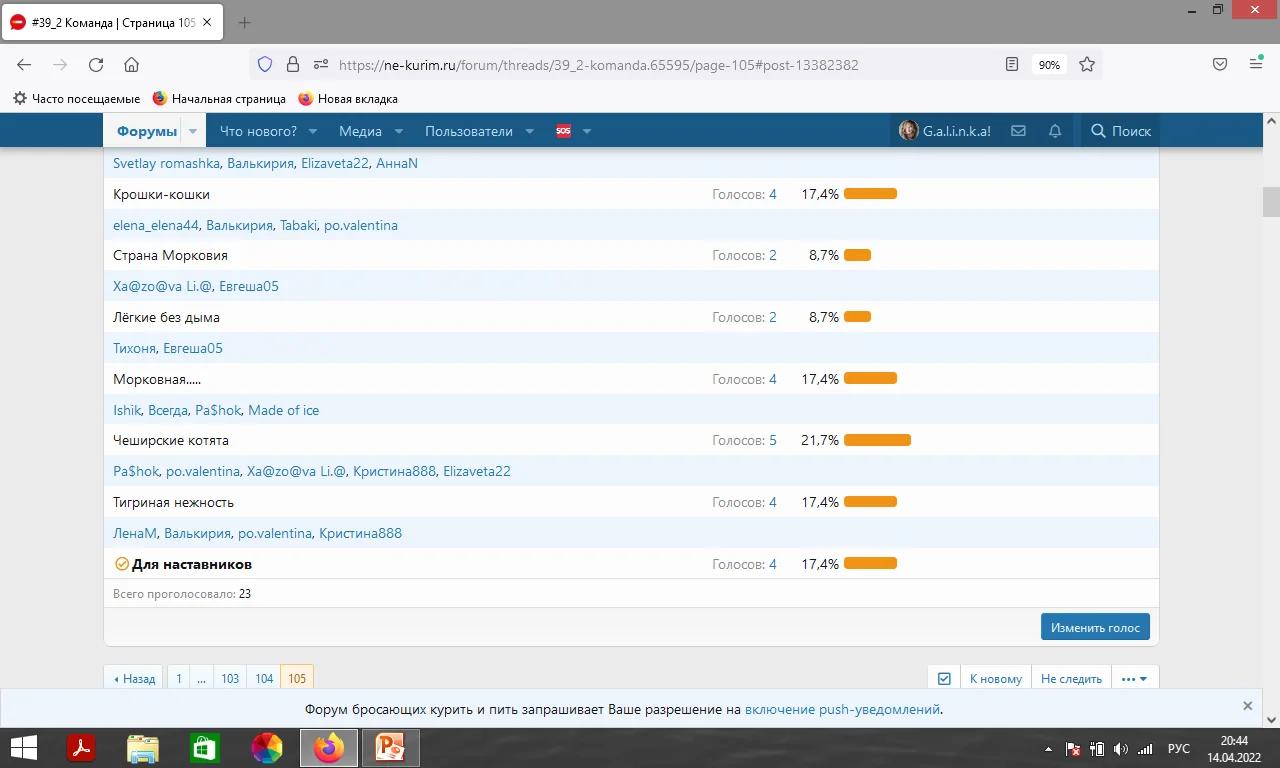
Task: Open the Firefox application menu
Action: [x=1256, y=65]
